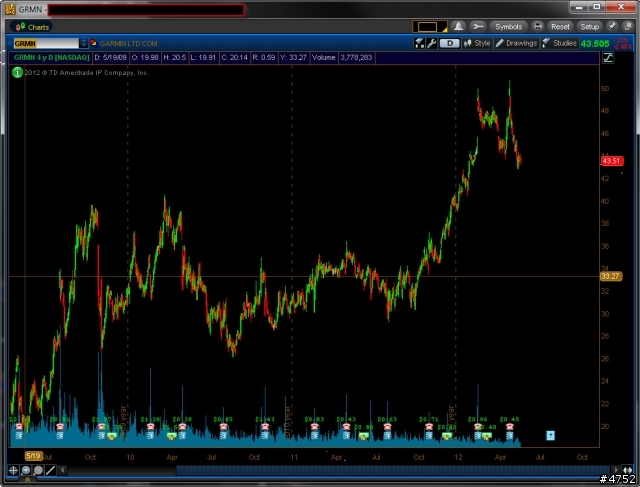Viewport: 640px width, 487px height.
Task: Open the Setup menu
Action: [589, 27]
